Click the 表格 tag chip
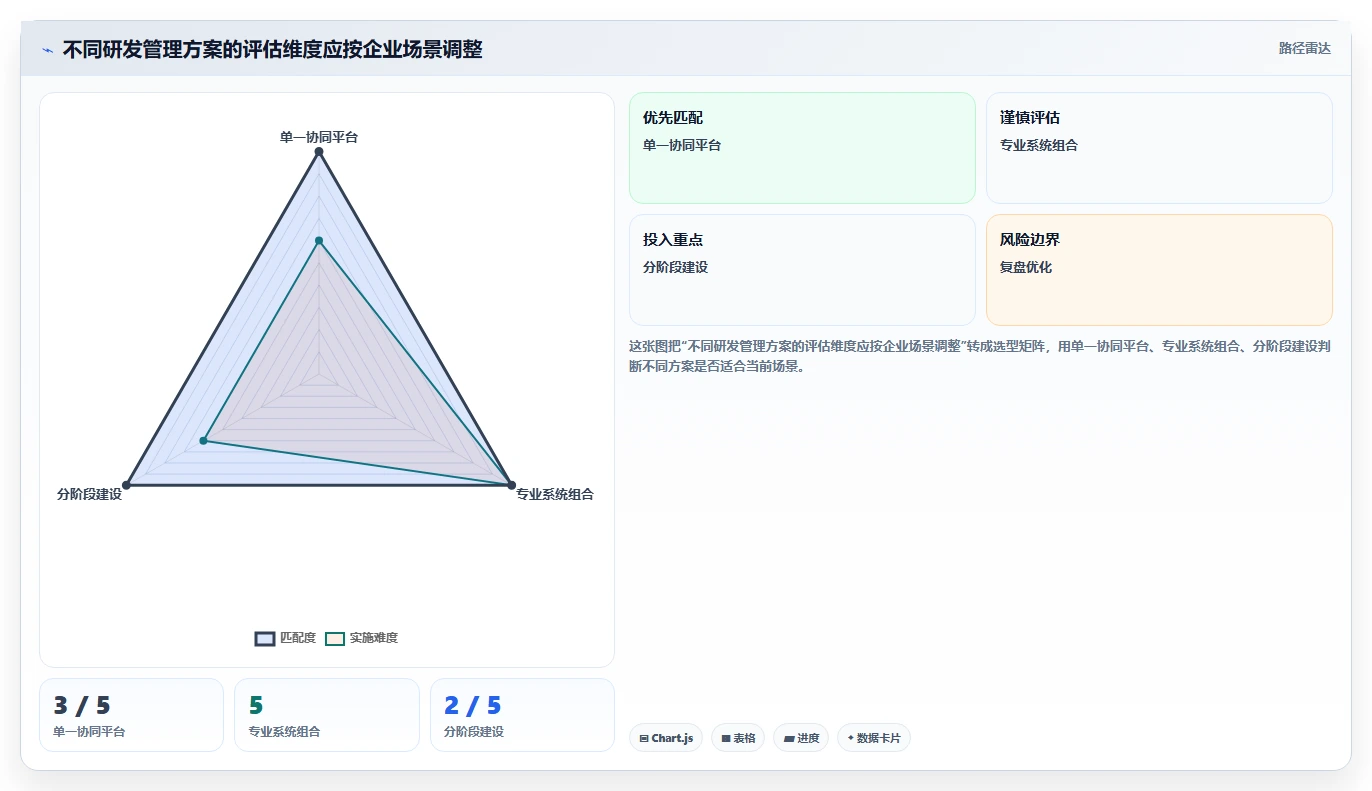Viewport: 1372px width, 791px height. 738,738
